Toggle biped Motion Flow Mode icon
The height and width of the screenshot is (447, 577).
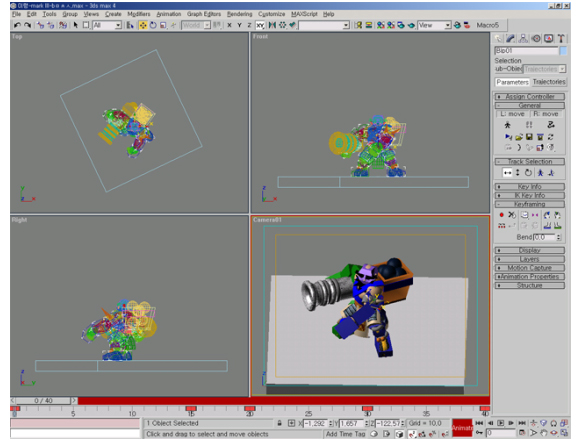551,125
